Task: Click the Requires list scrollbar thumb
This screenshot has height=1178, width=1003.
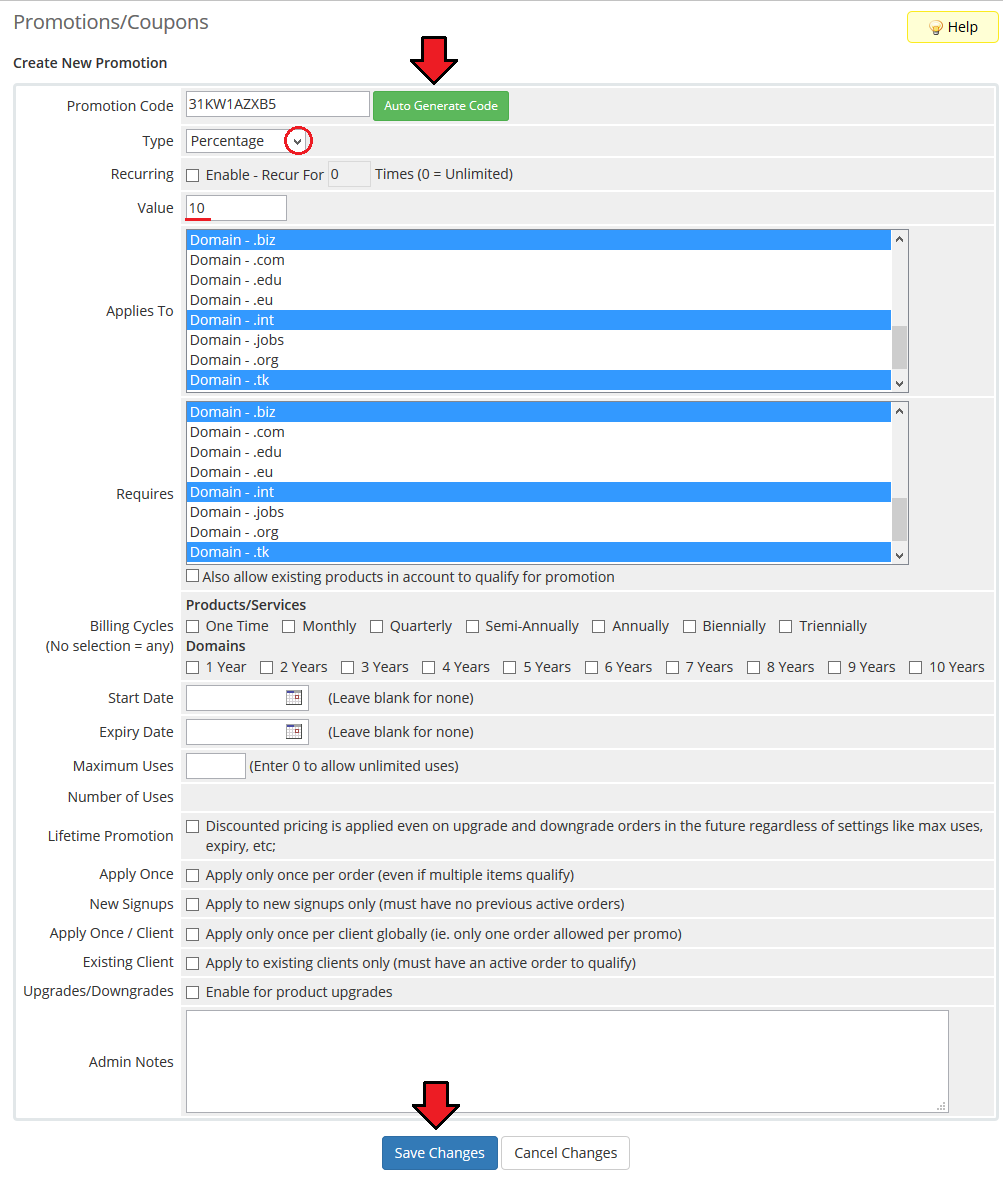Action: (x=899, y=519)
